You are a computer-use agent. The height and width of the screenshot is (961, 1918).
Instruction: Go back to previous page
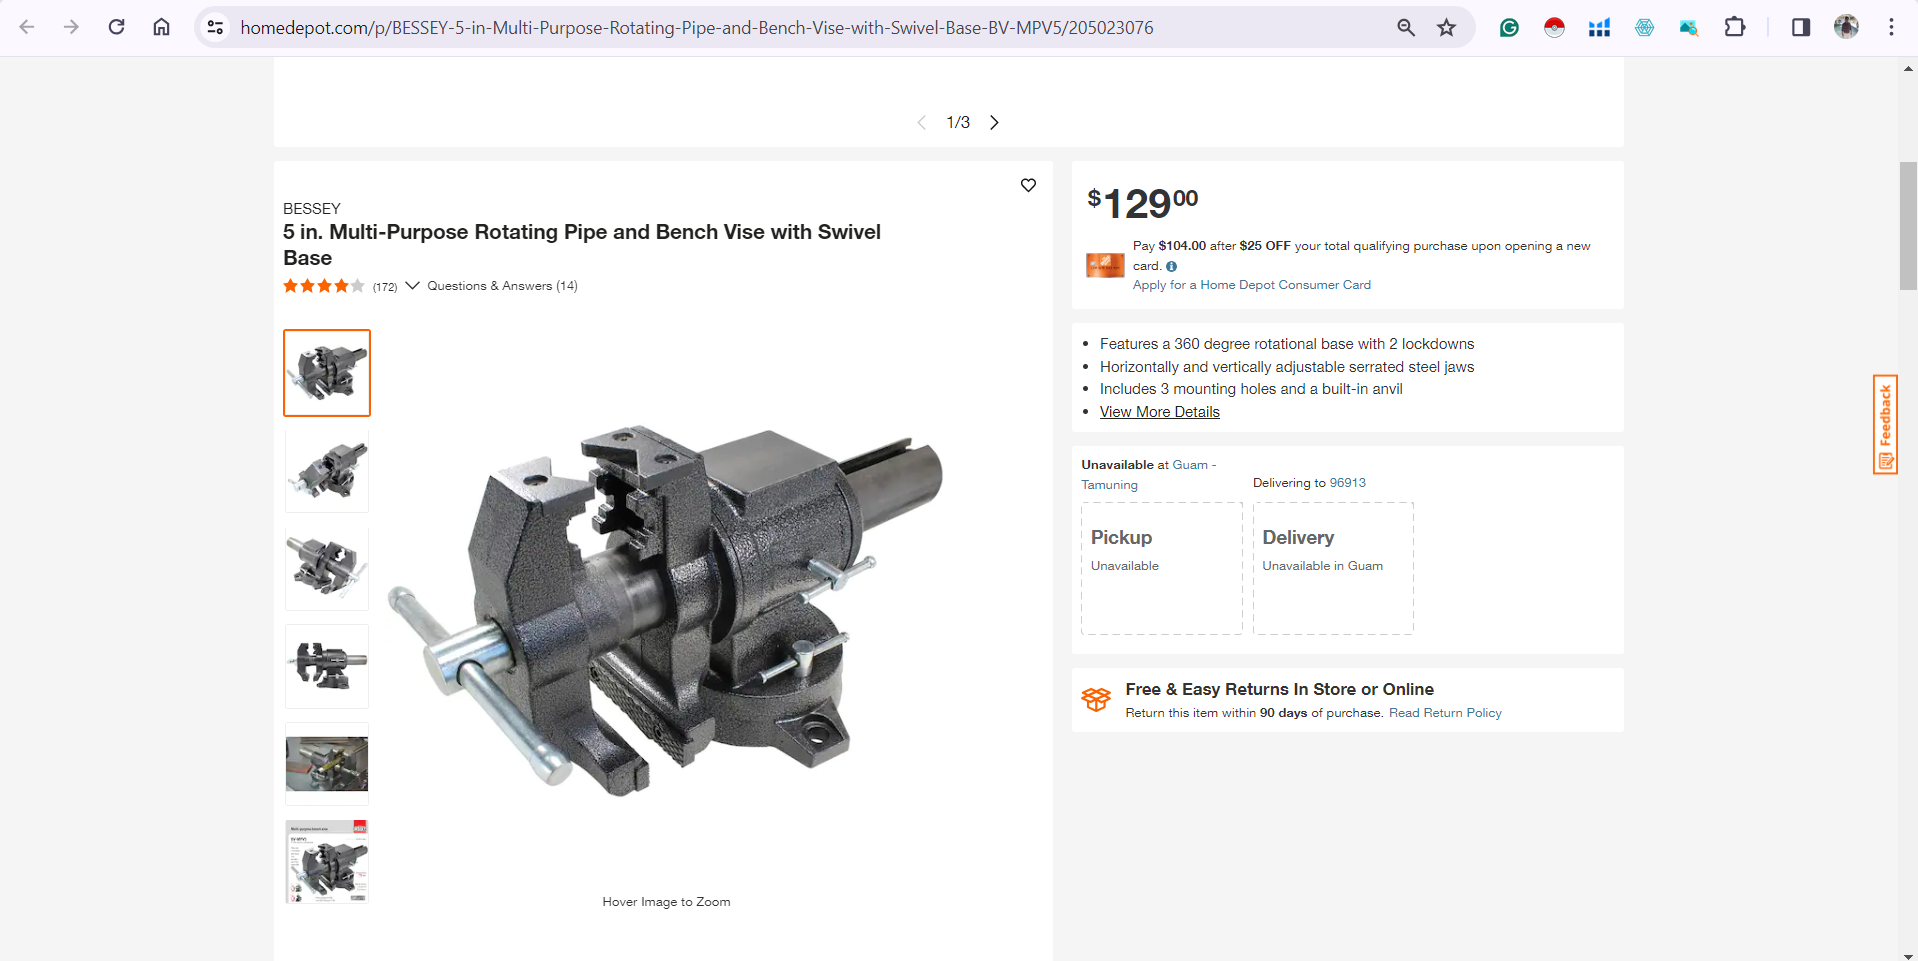click(x=27, y=27)
